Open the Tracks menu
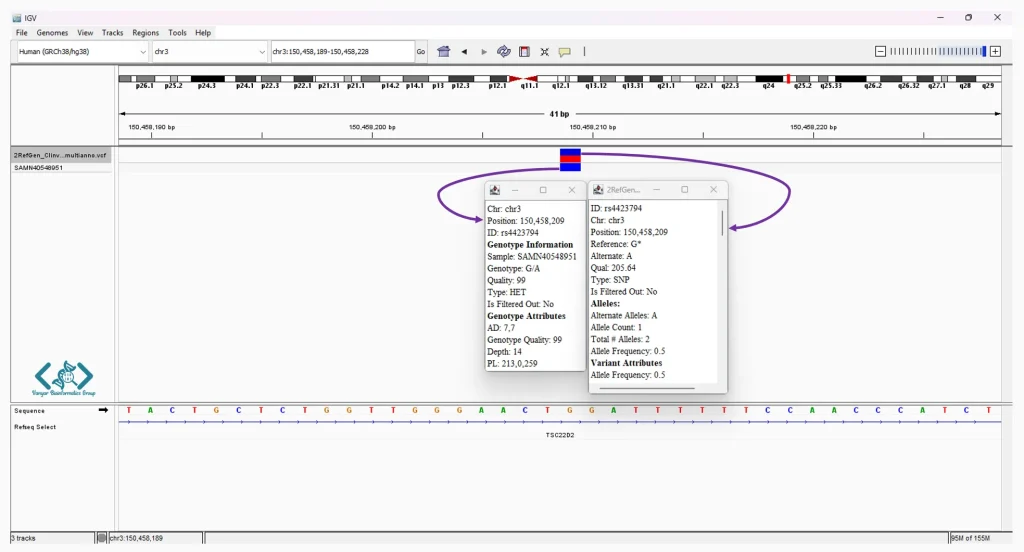Viewport: 1024px width, 552px height. pyautogui.click(x=112, y=33)
